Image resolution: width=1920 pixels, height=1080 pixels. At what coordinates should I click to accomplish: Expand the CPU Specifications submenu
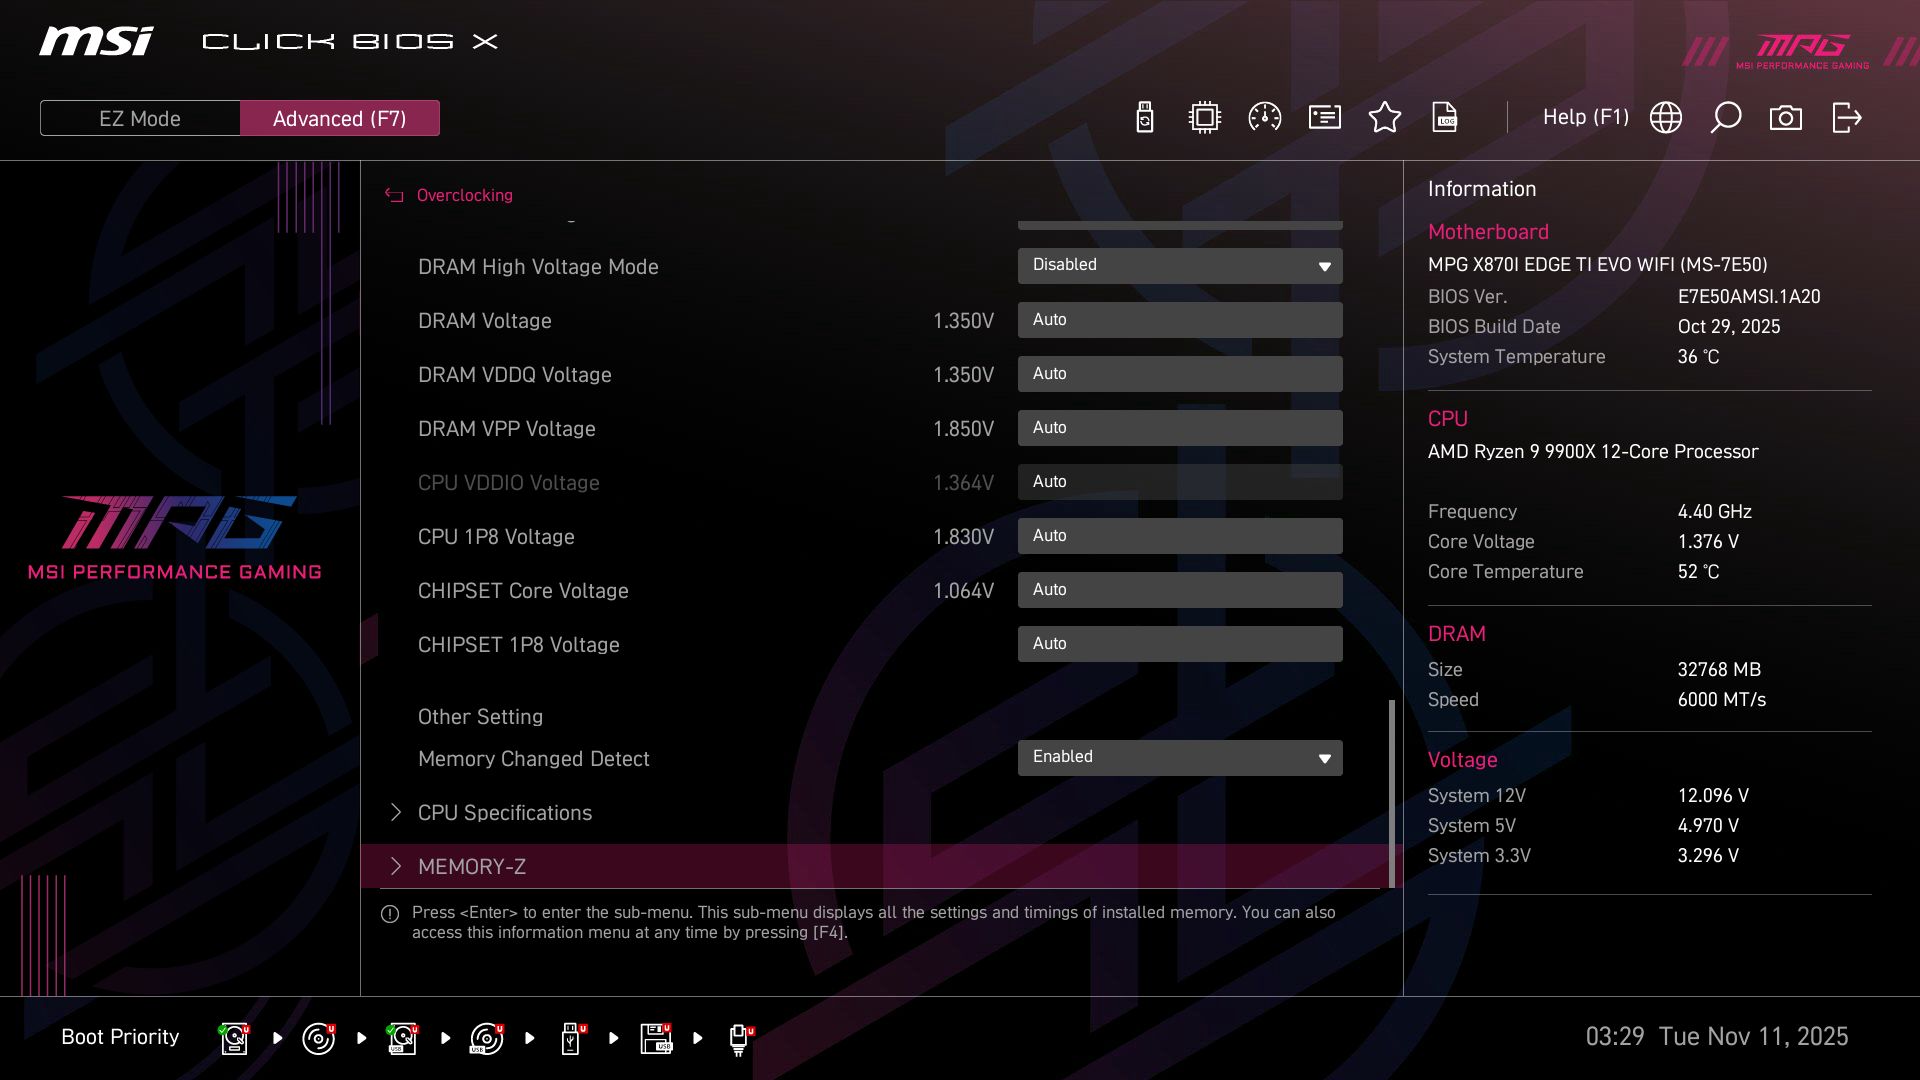[504, 812]
